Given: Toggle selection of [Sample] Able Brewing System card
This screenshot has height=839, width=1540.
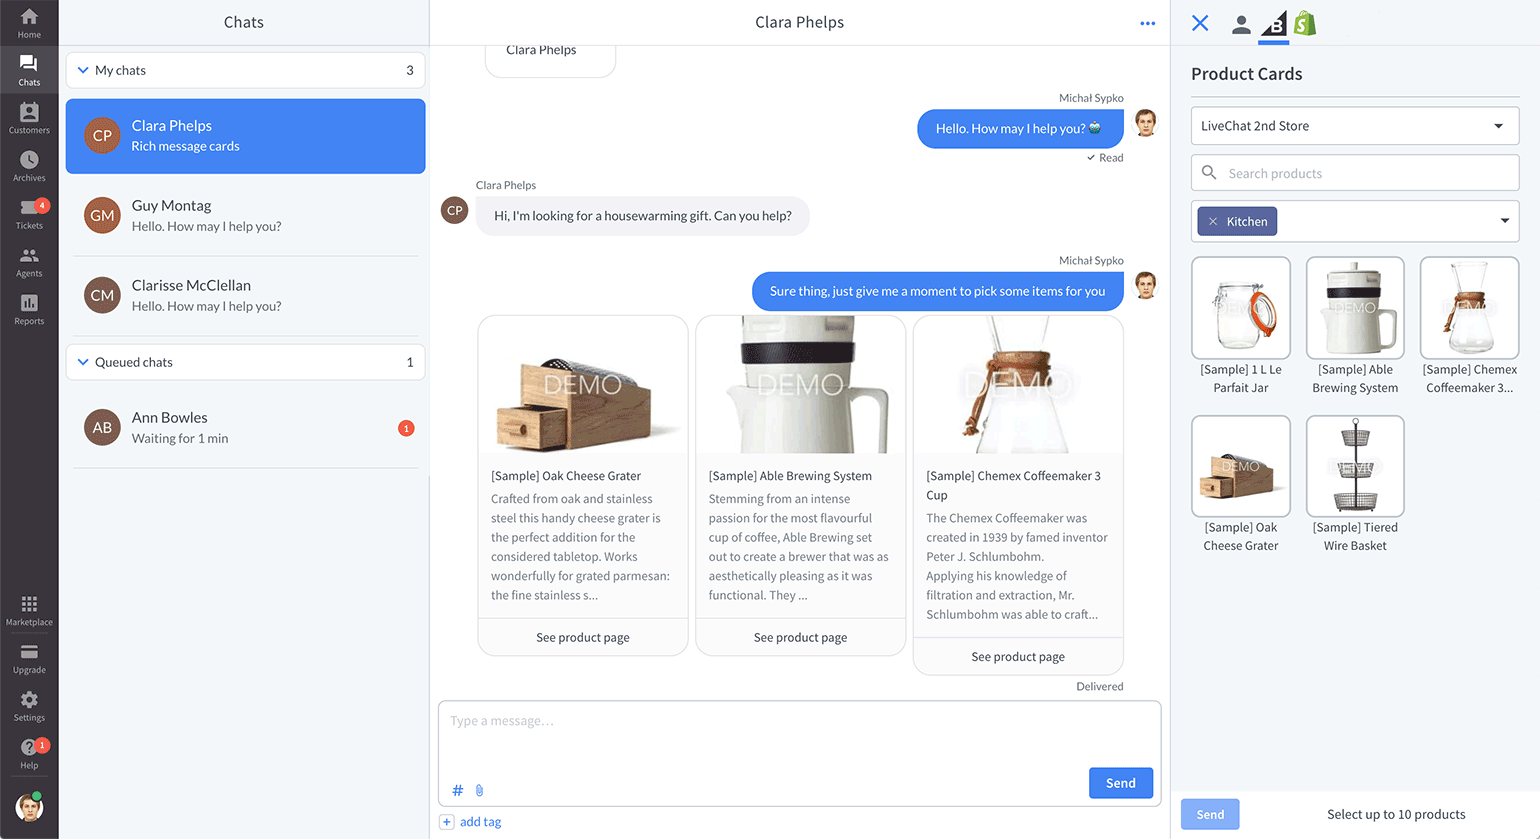Looking at the screenshot, I should tap(1355, 307).
